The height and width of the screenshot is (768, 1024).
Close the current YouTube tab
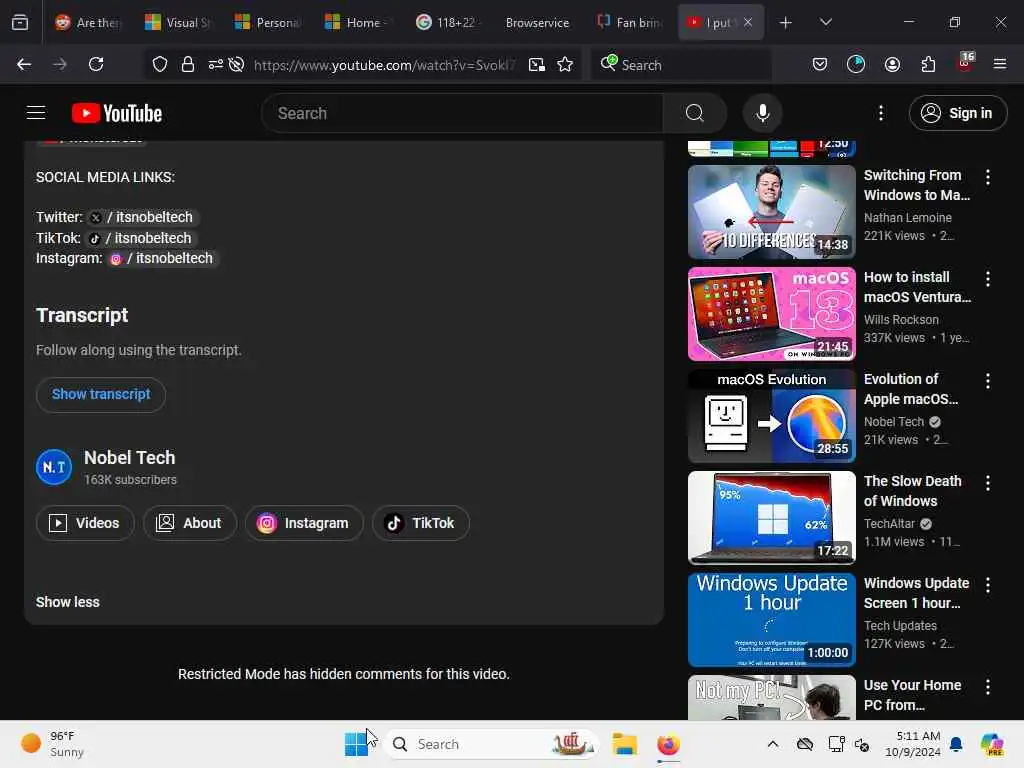pos(748,22)
